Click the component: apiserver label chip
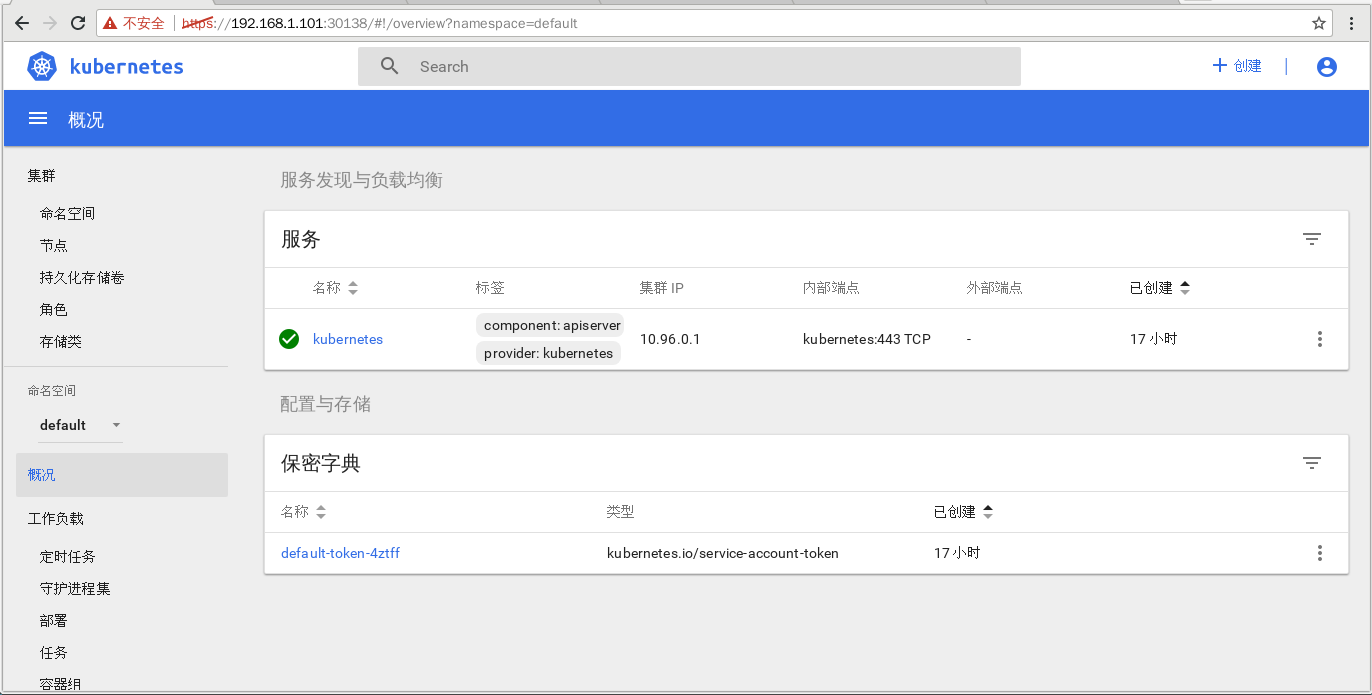1372x695 pixels. coord(549,325)
